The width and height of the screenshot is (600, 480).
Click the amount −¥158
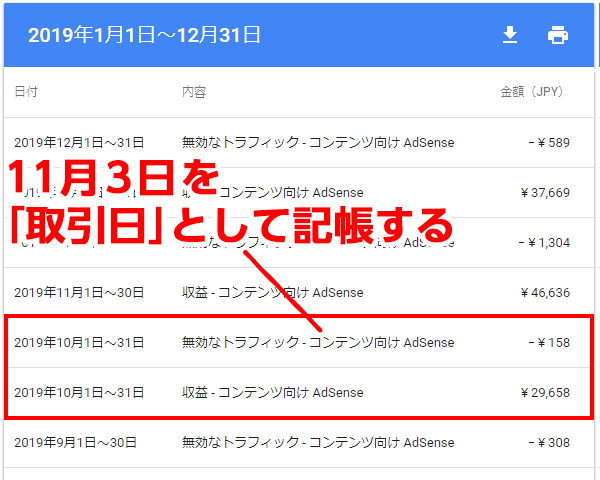[549, 342]
